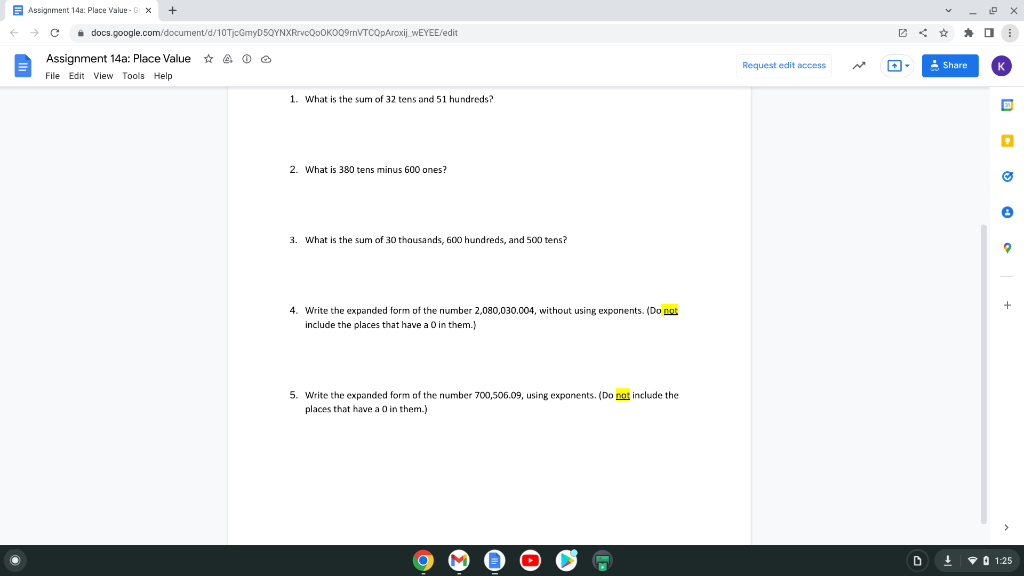The height and width of the screenshot is (576, 1024).
Task: Open the Chrome three-dot menu
Action: click(1010, 33)
